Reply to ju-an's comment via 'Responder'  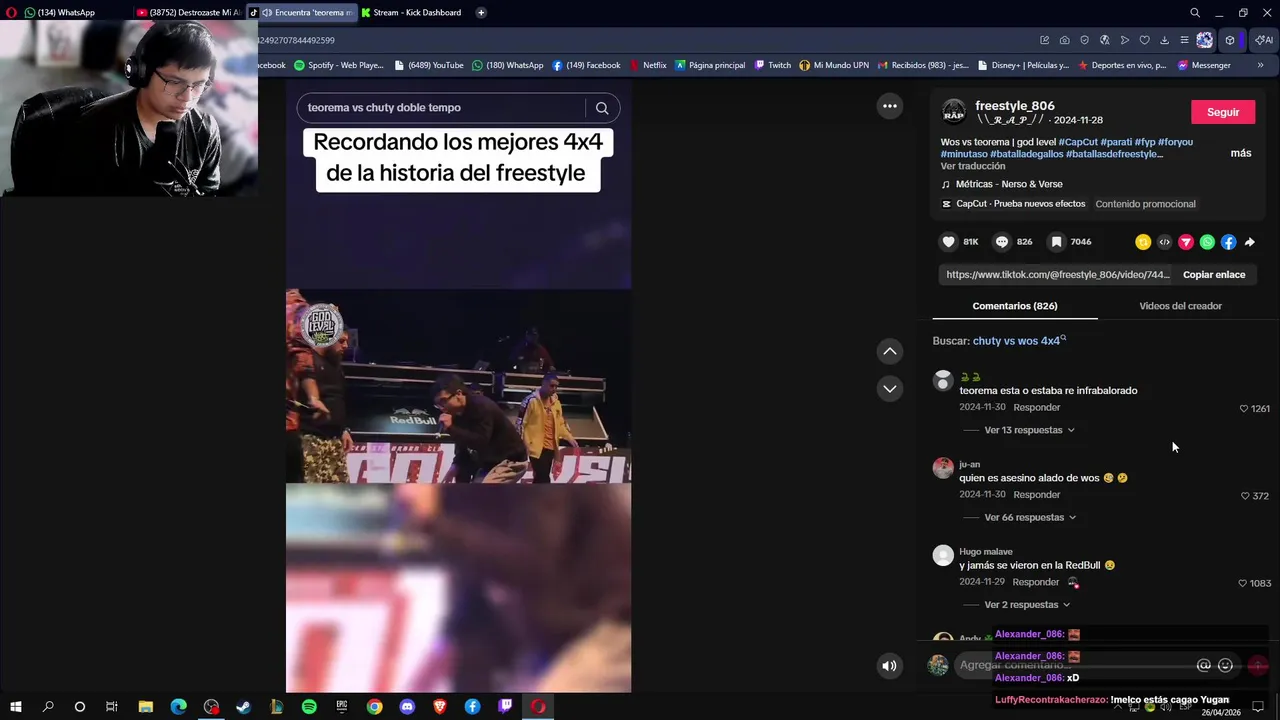(x=1036, y=495)
